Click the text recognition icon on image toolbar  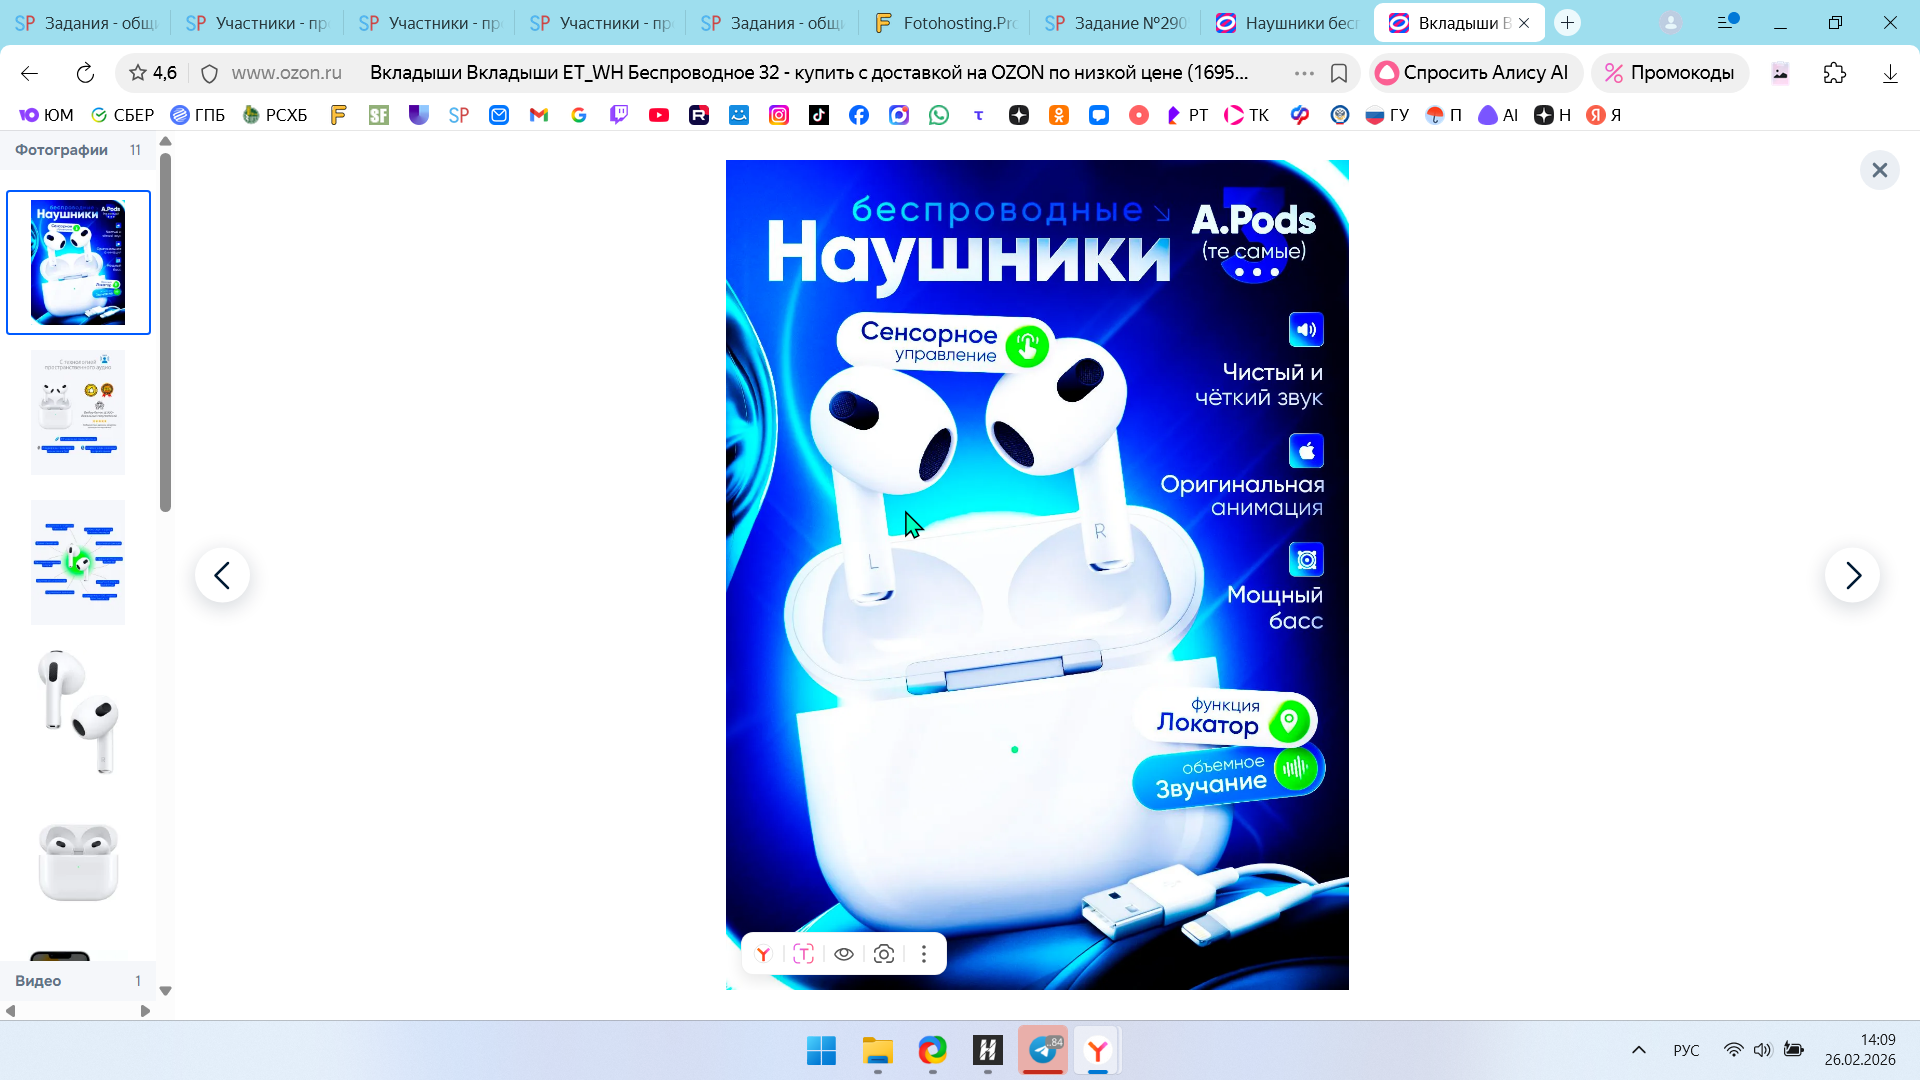804,954
